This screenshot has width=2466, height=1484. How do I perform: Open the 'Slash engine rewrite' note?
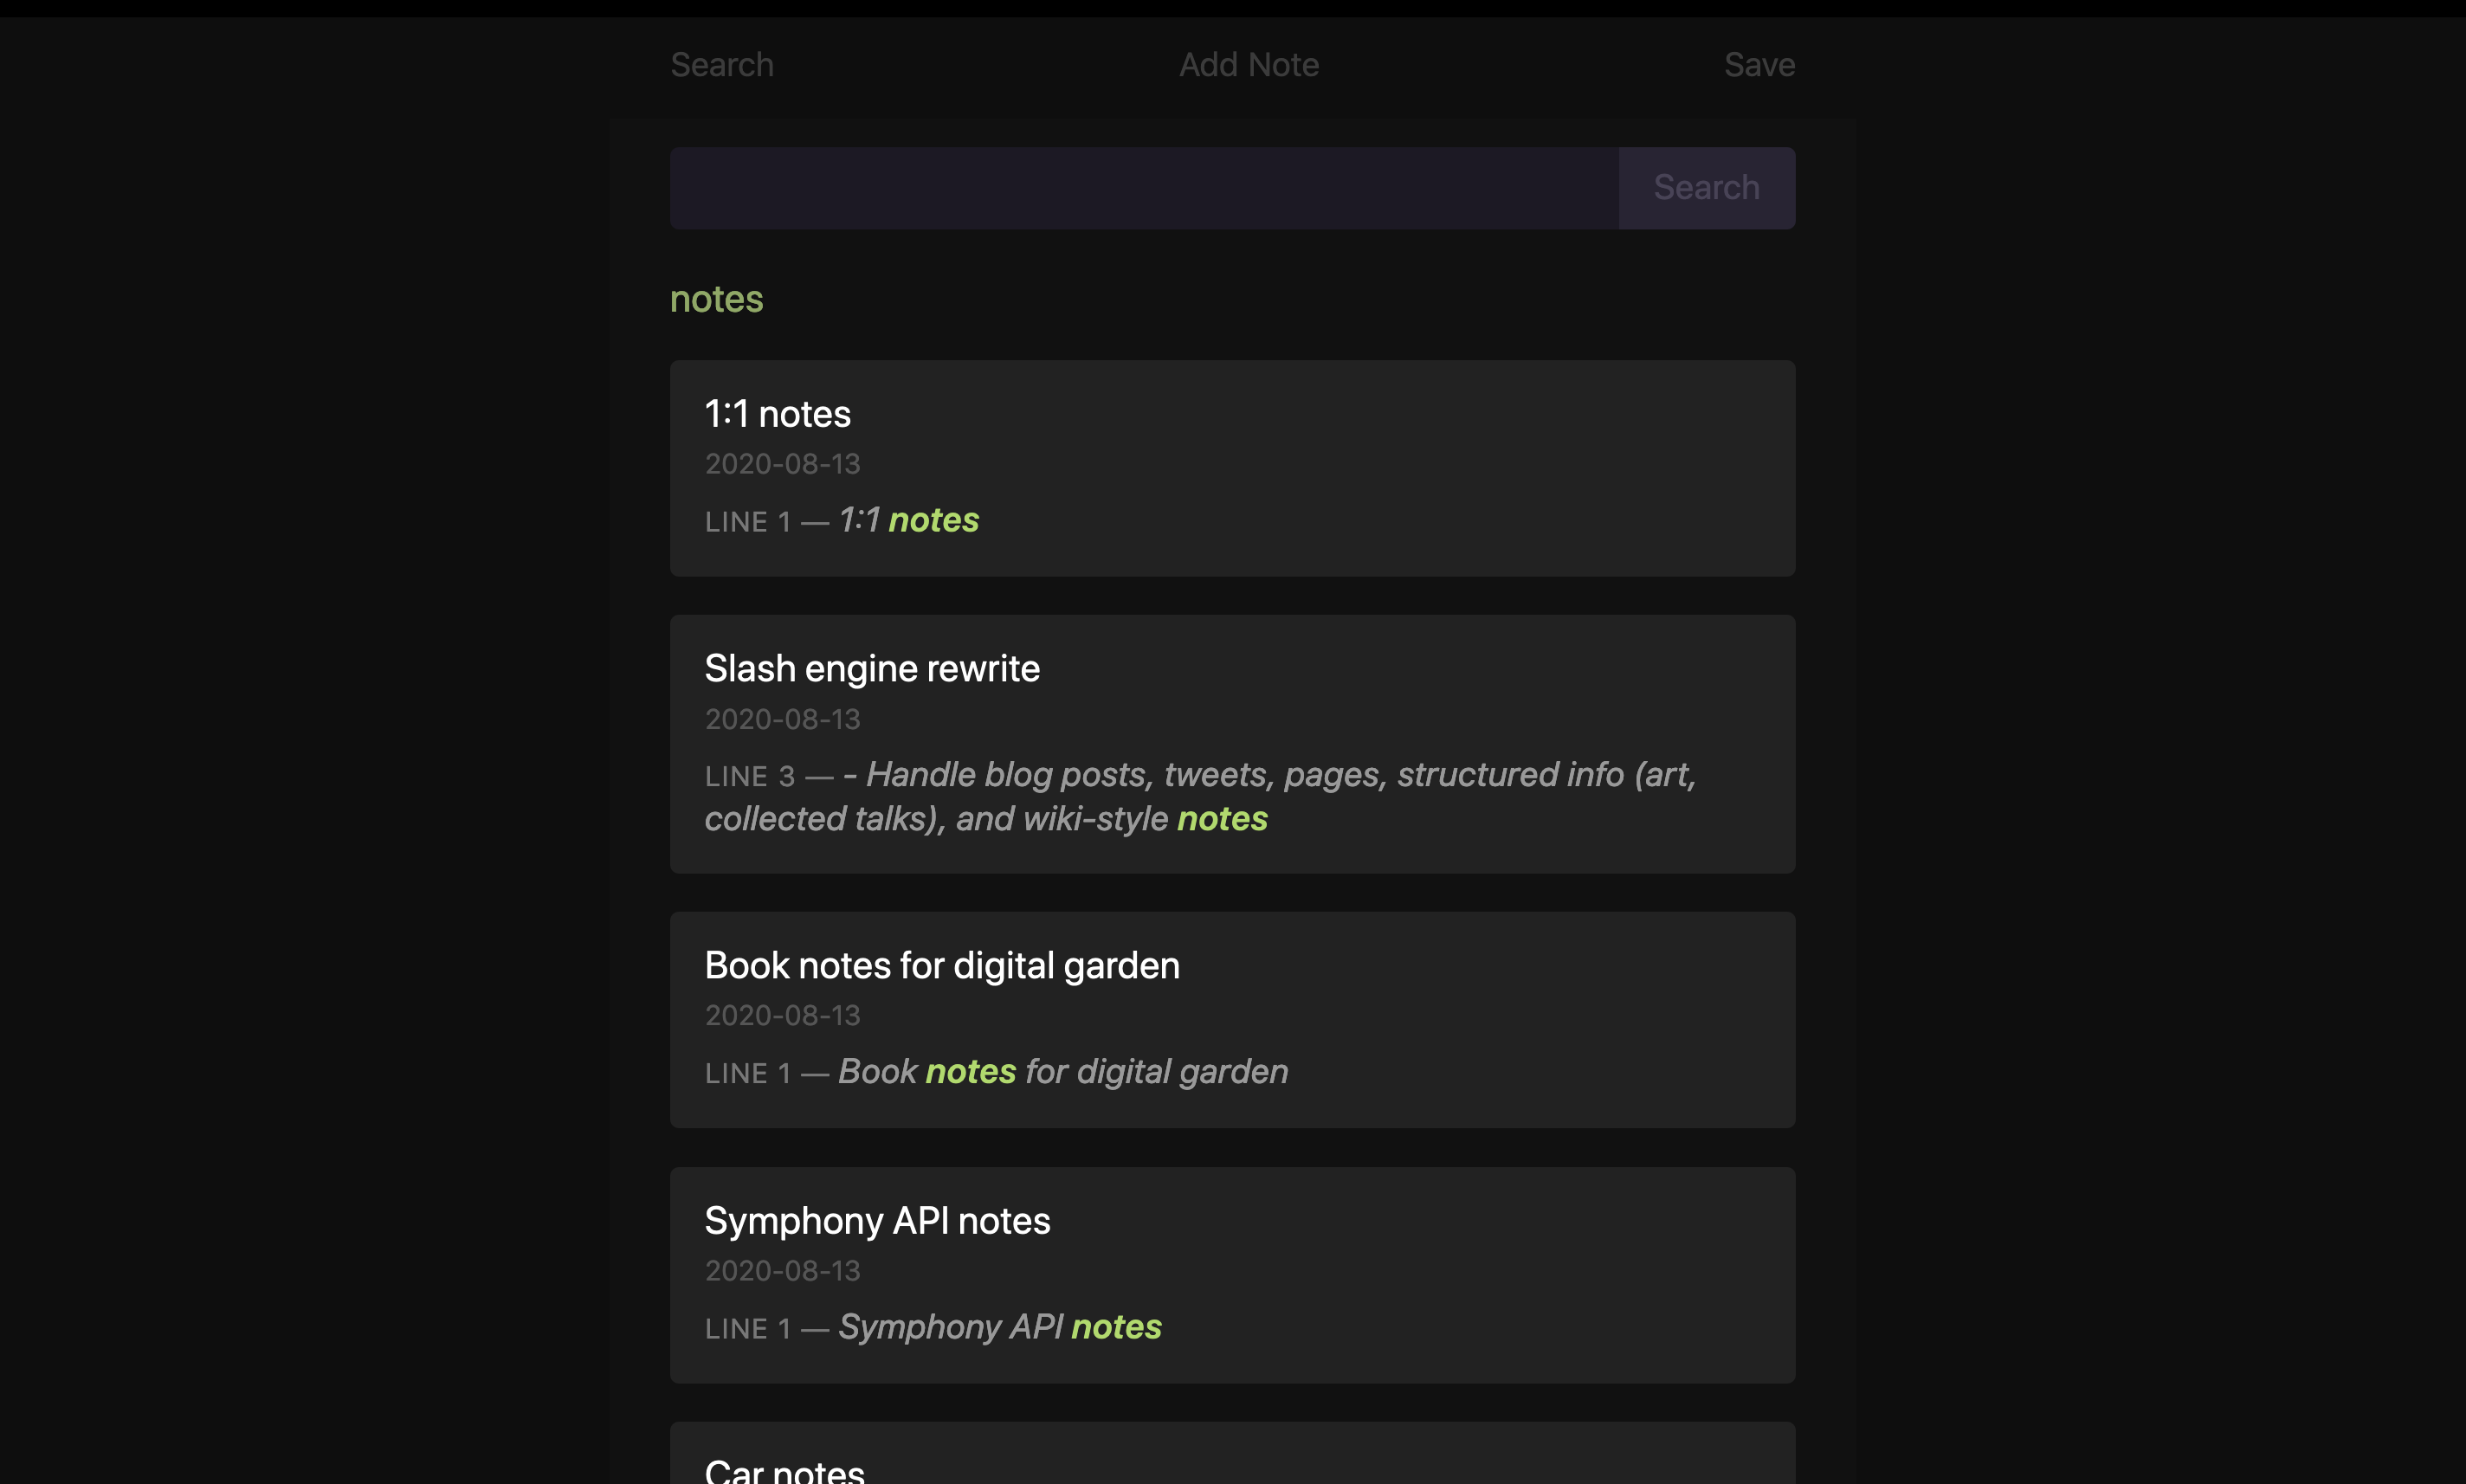point(872,669)
